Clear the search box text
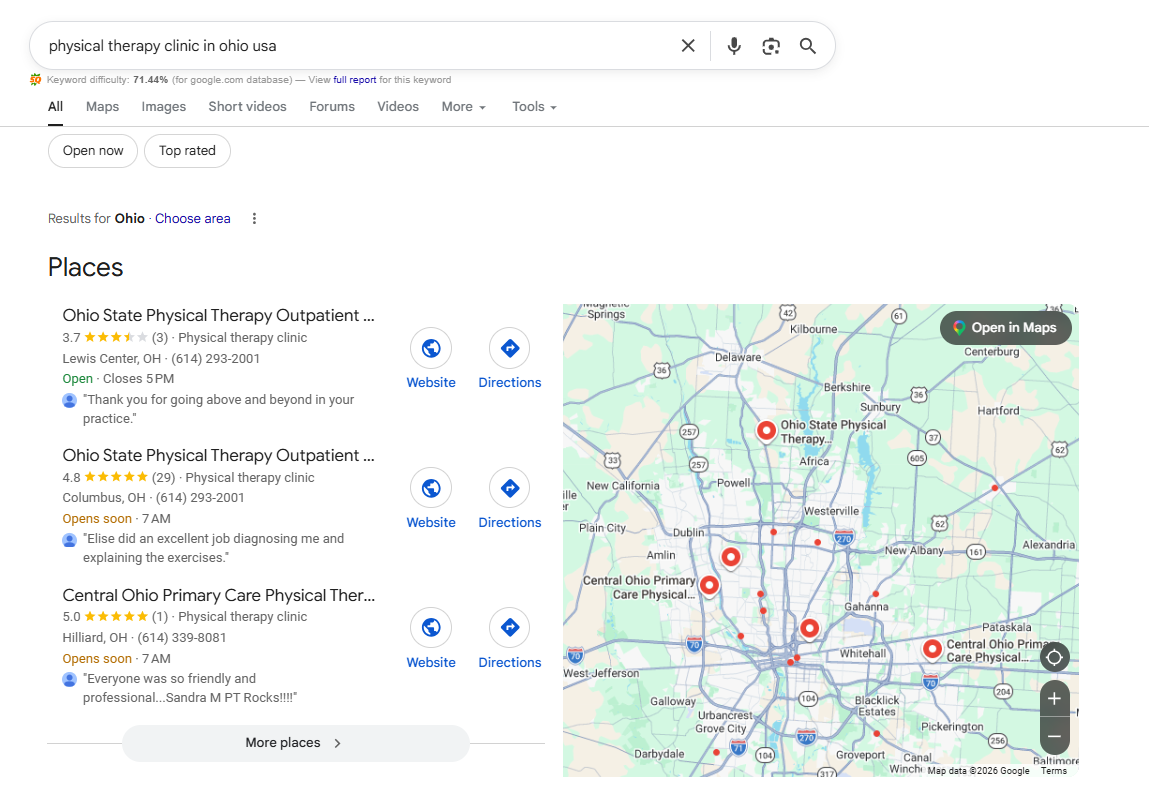This screenshot has height=792, width=1149. pyautogui.click(x=688, y=46)
